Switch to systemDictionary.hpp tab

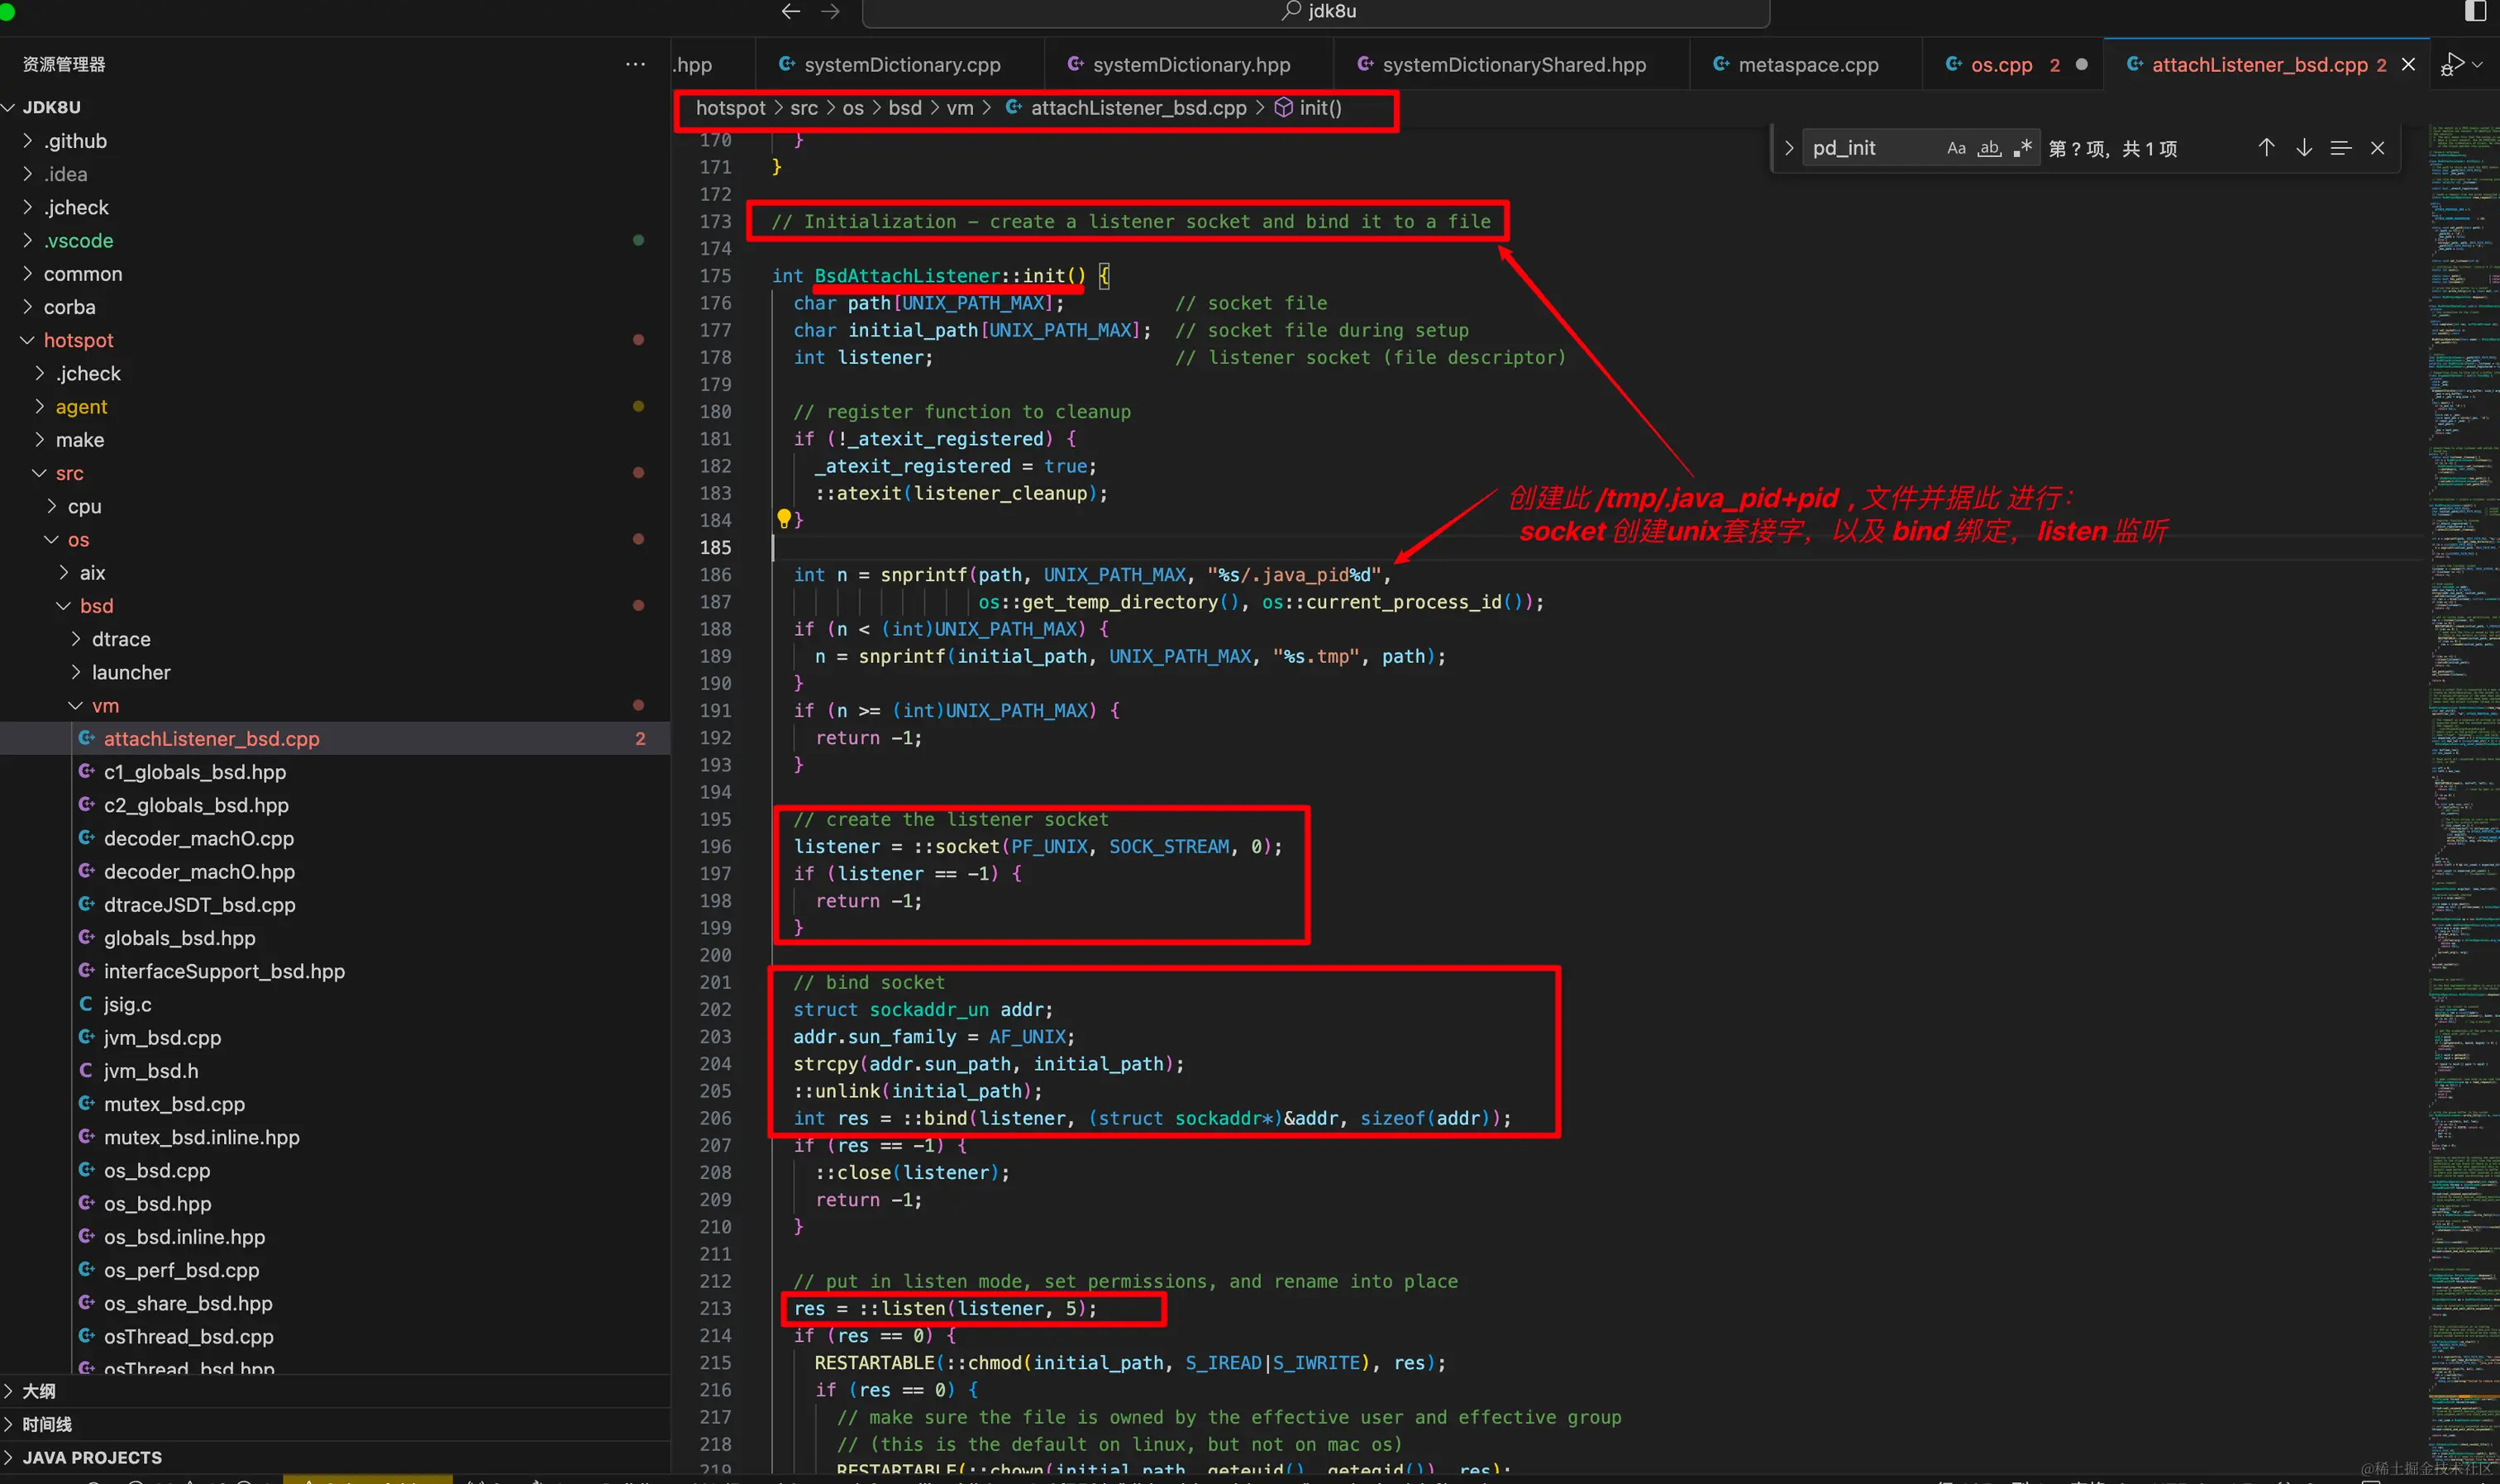coord(1190,64)
